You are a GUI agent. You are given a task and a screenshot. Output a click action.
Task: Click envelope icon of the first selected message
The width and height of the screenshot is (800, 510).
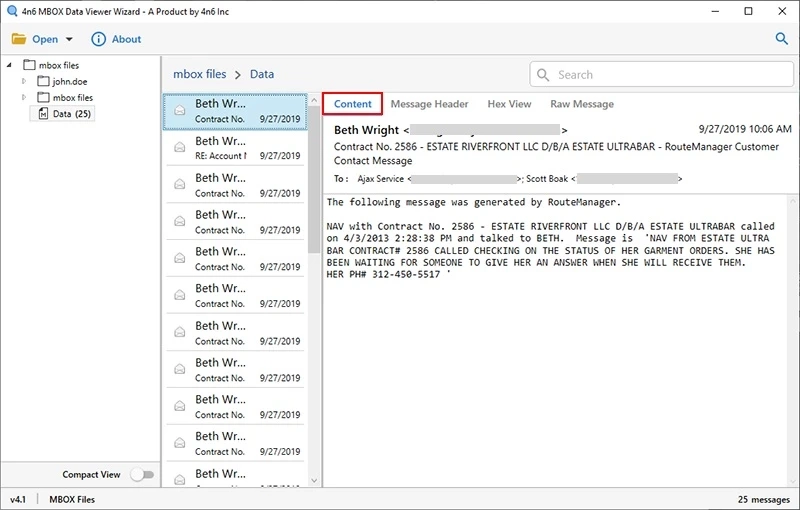tap(180, 110)
